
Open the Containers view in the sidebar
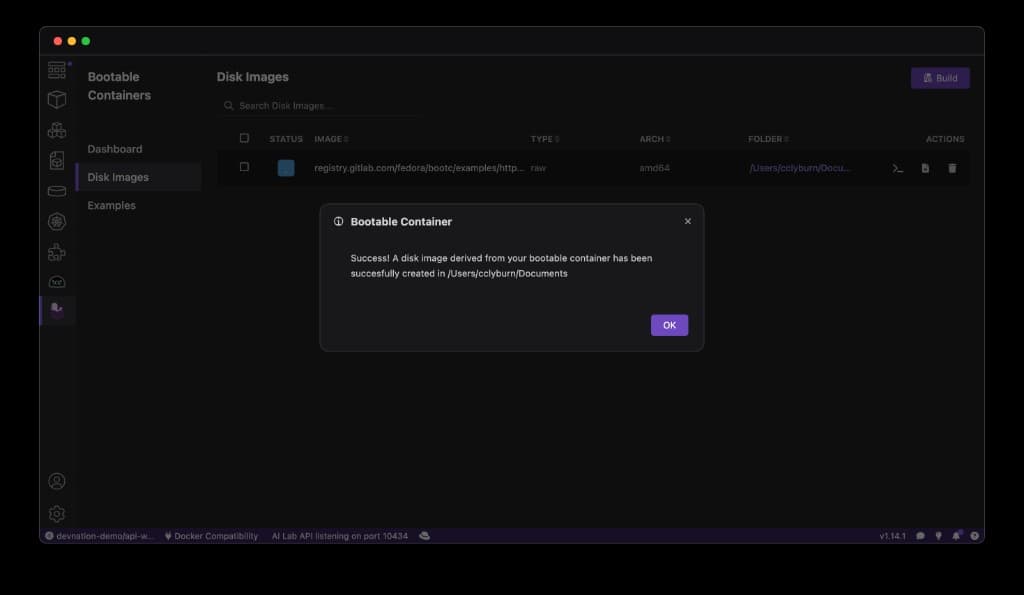point(57,99)
